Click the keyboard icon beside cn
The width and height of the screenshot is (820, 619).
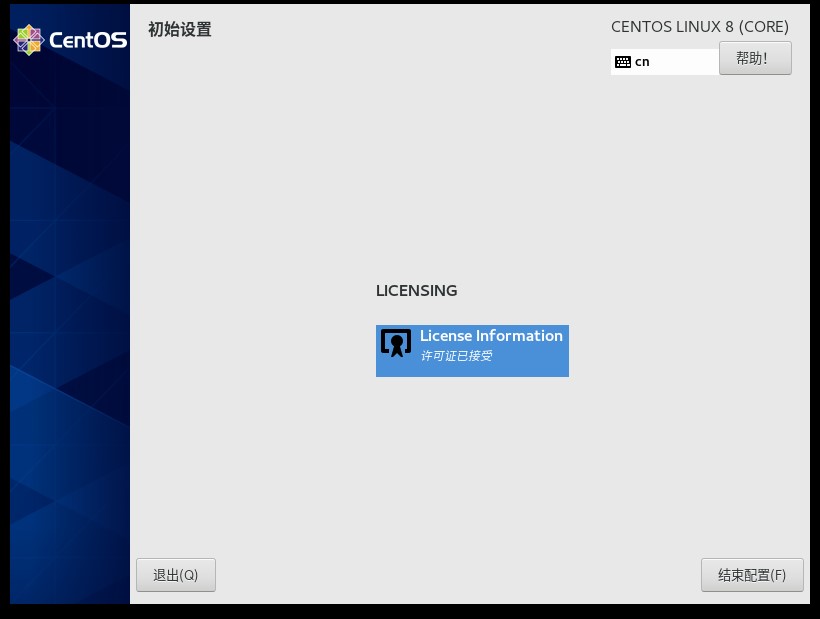(623, 62)
